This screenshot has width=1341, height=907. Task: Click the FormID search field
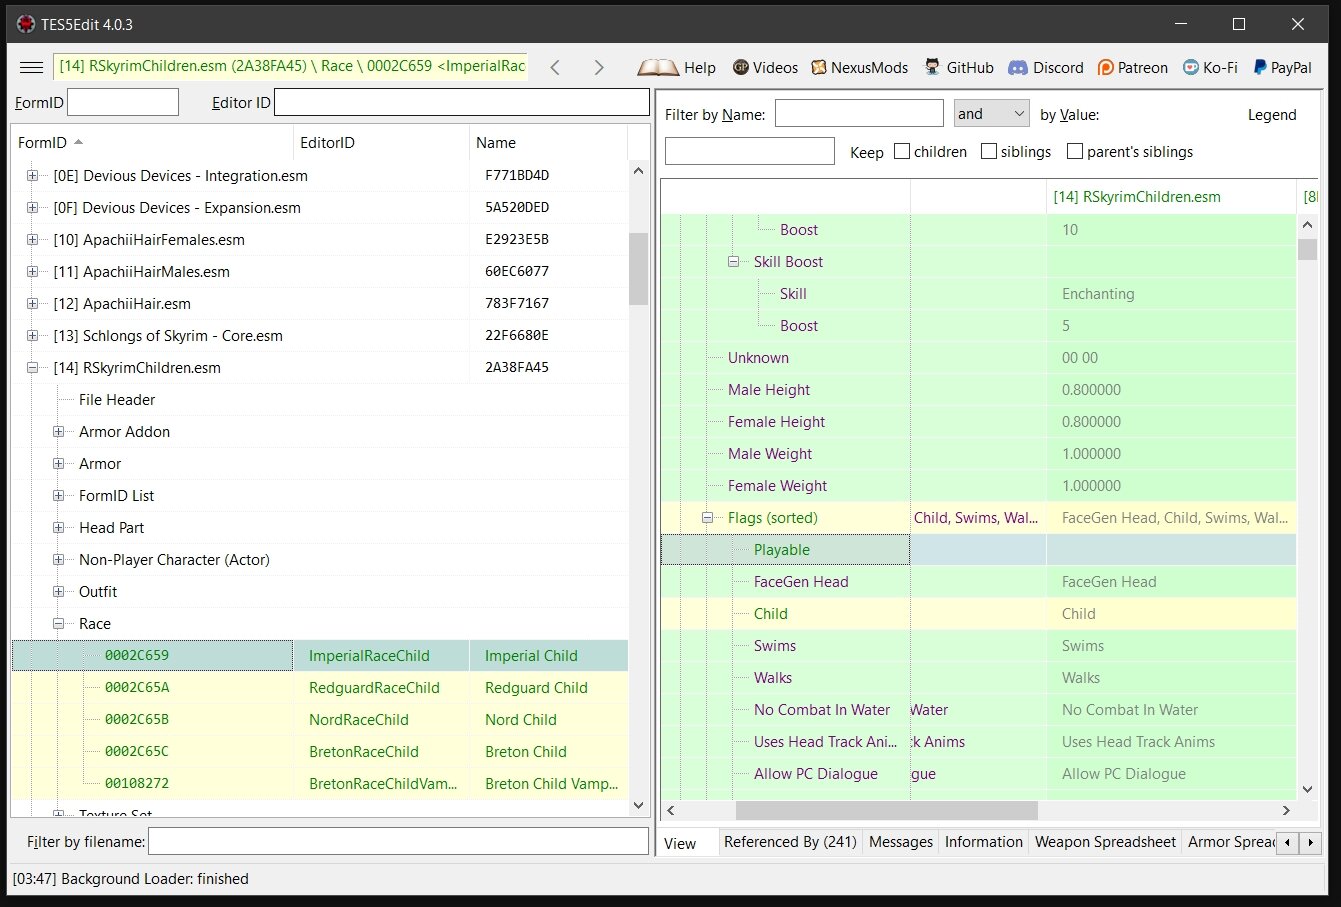[x=123, y=102]
